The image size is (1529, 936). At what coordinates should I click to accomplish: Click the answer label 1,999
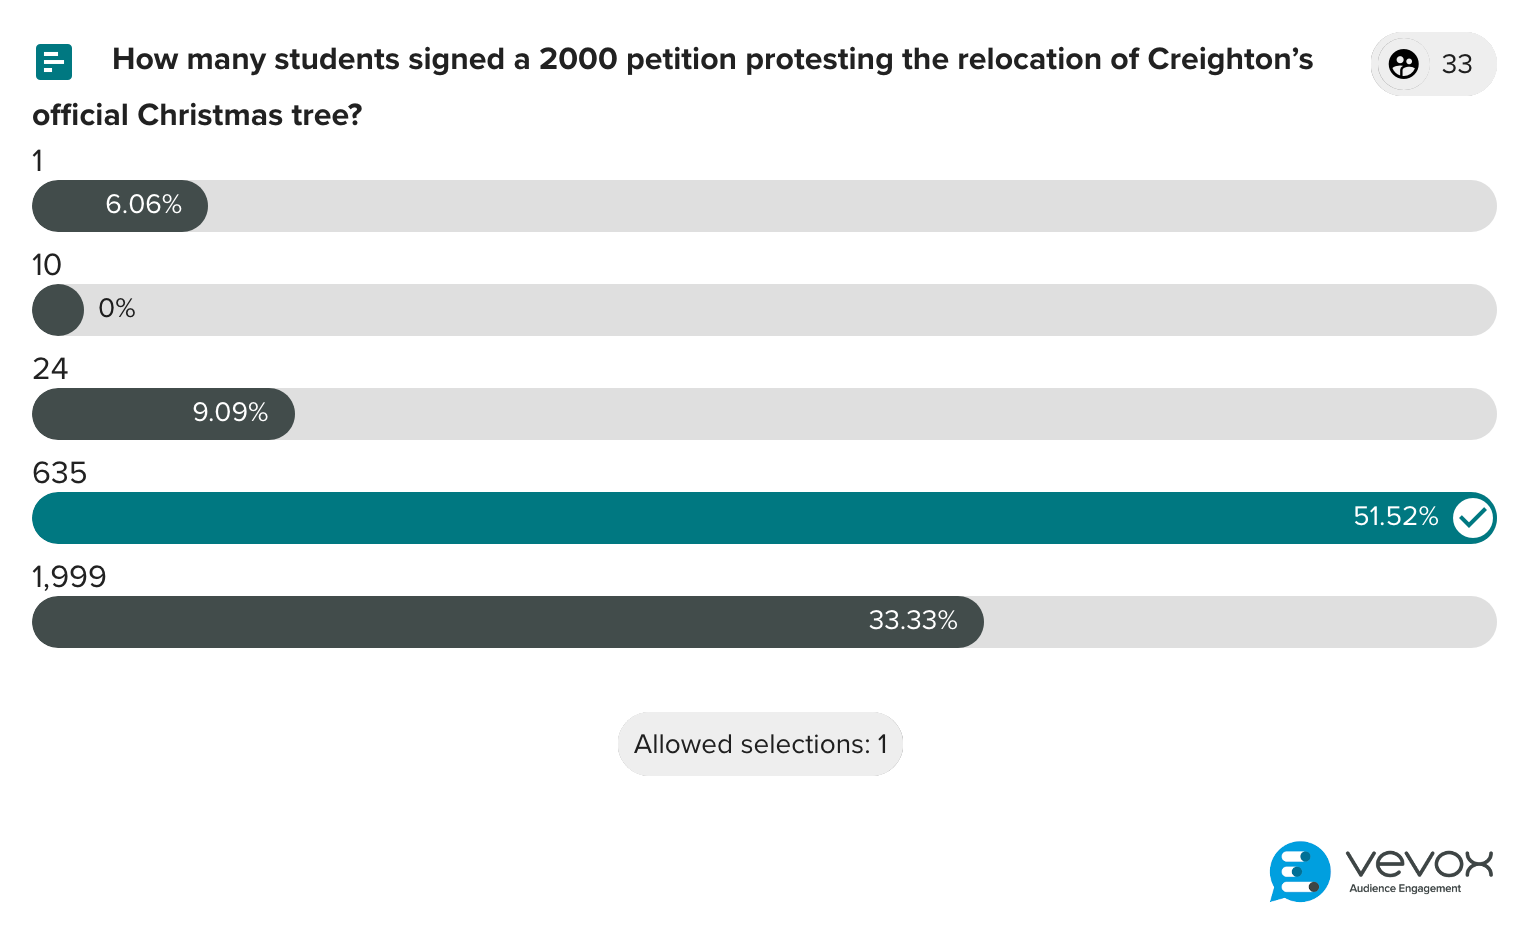tap(69, 577)
